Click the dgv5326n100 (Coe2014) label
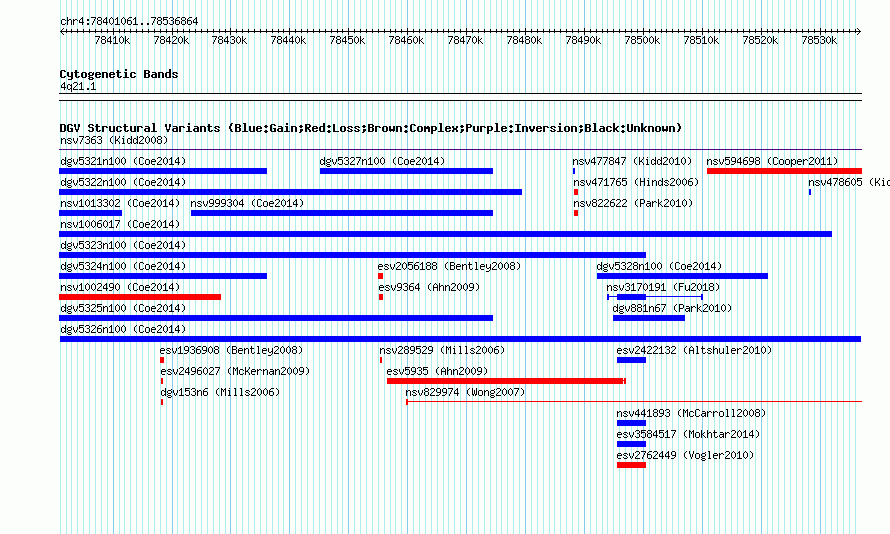The height and width of the screenshot is (534, 890). (x=123, y=329)
